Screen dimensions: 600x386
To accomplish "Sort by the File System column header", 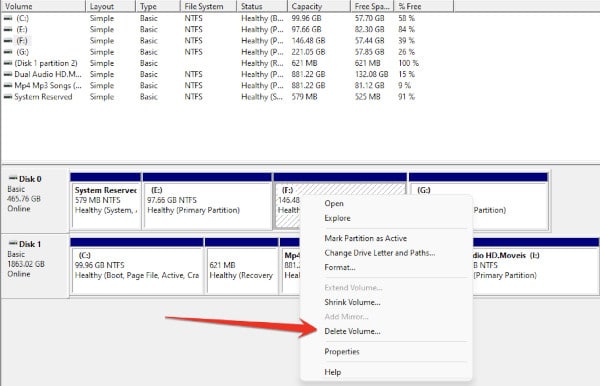I will [209, 6].
